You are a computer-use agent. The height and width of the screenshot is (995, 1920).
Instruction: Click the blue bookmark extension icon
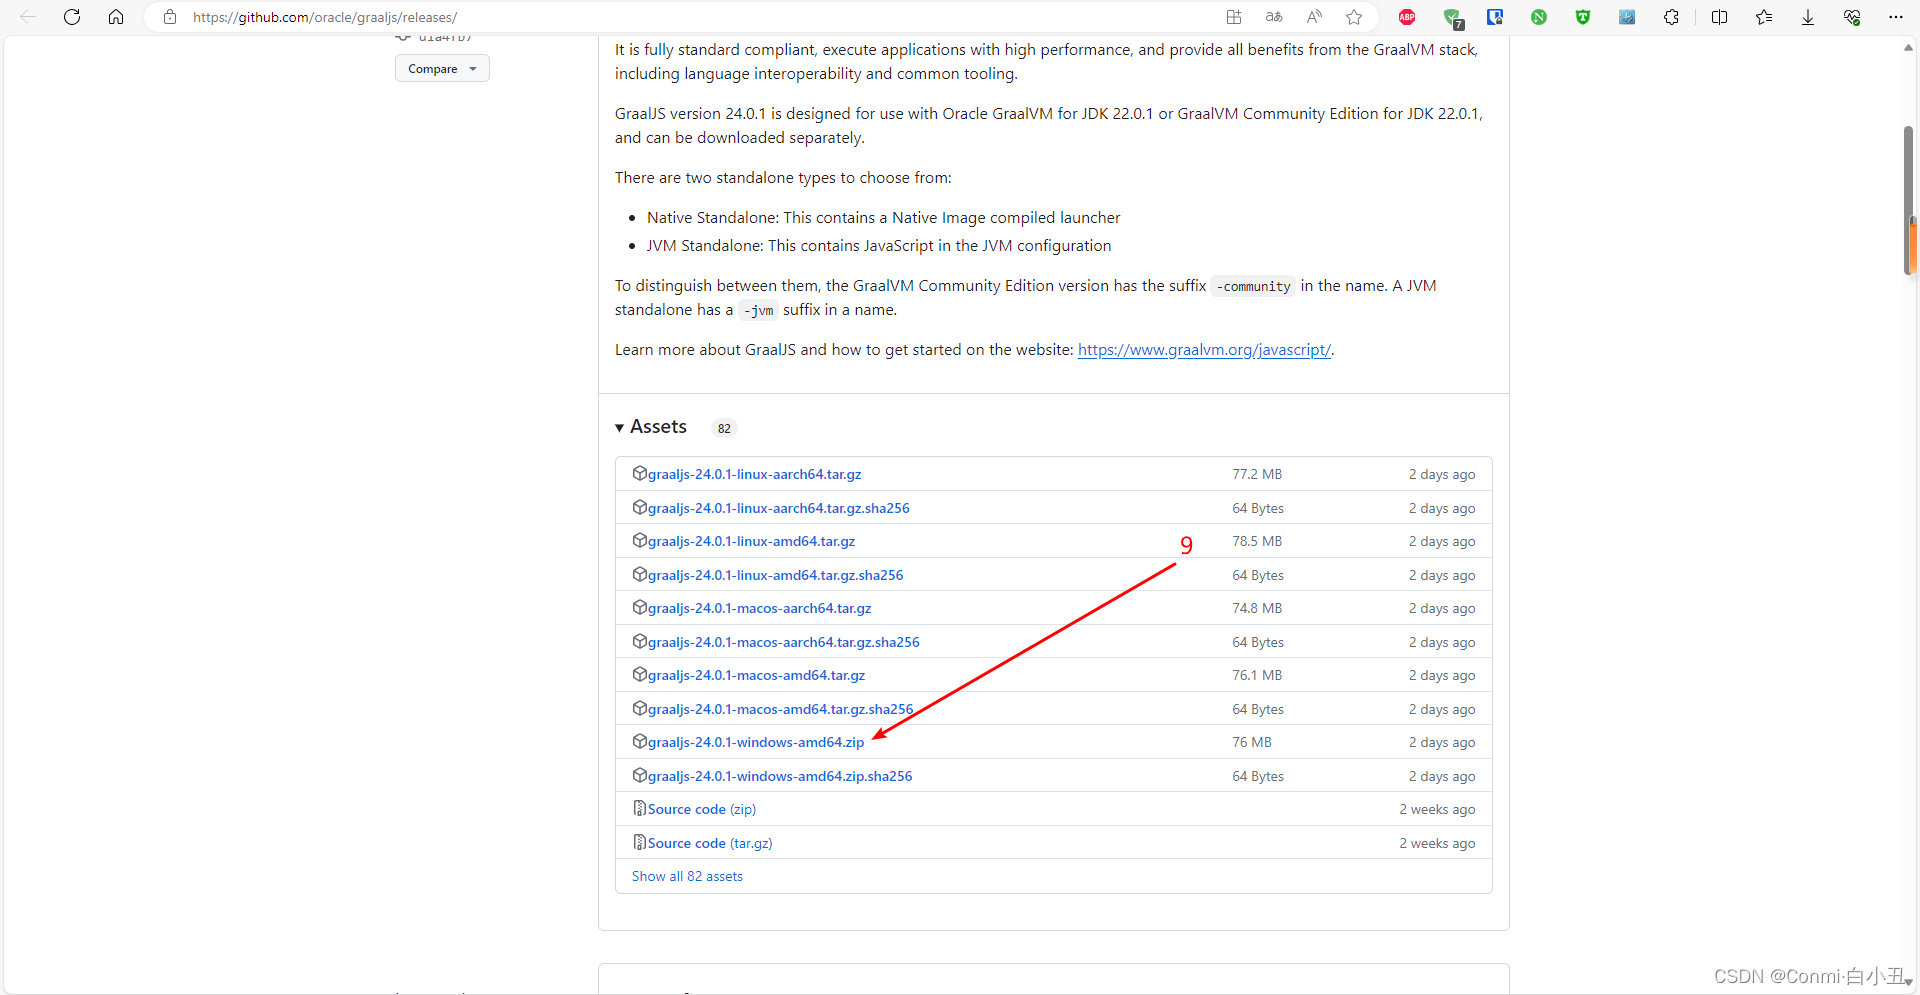click(1495, 17)
